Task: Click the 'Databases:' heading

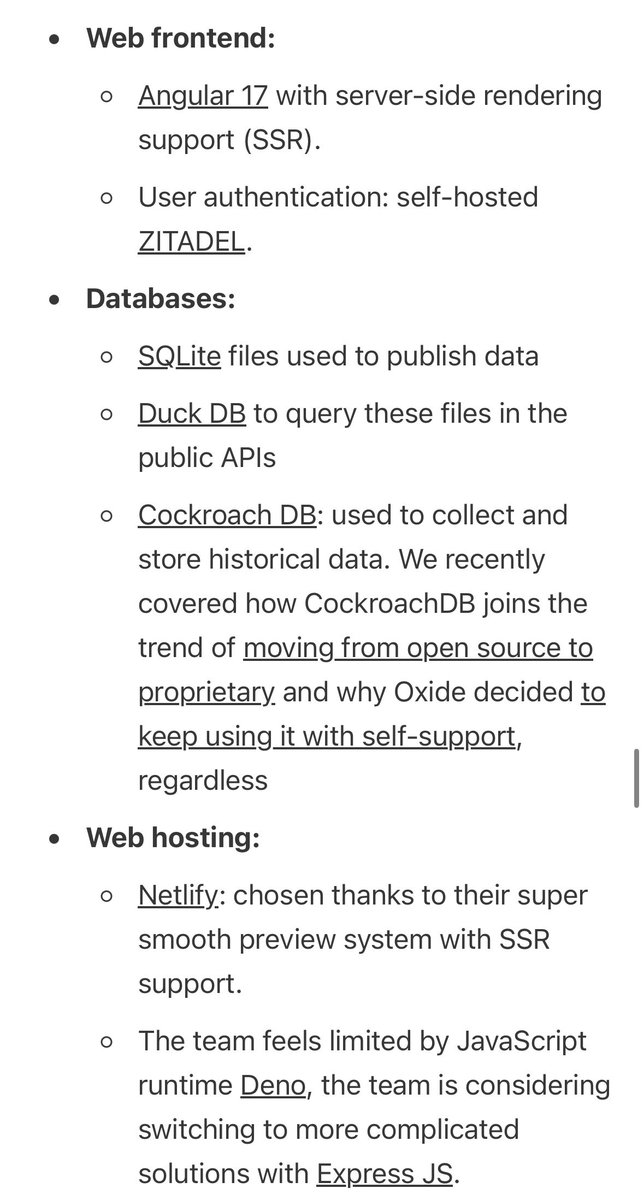Action: coord(160,298)
